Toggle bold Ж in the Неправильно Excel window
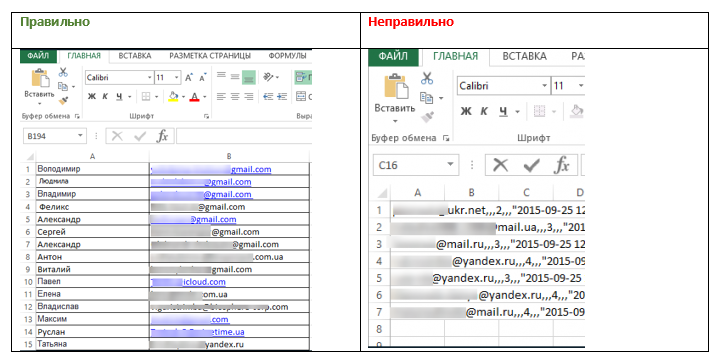 coord(466,111)
